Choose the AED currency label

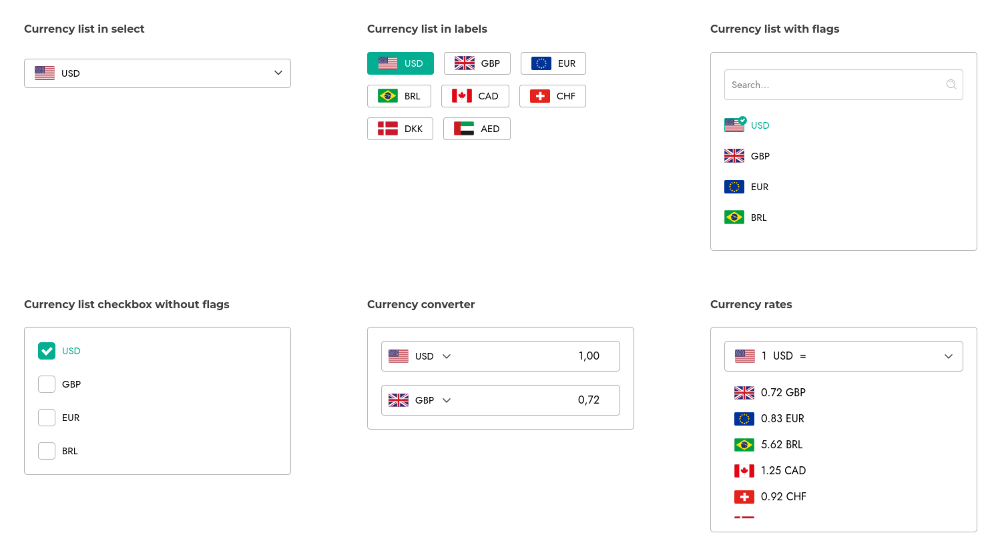[x=476, y=129]
